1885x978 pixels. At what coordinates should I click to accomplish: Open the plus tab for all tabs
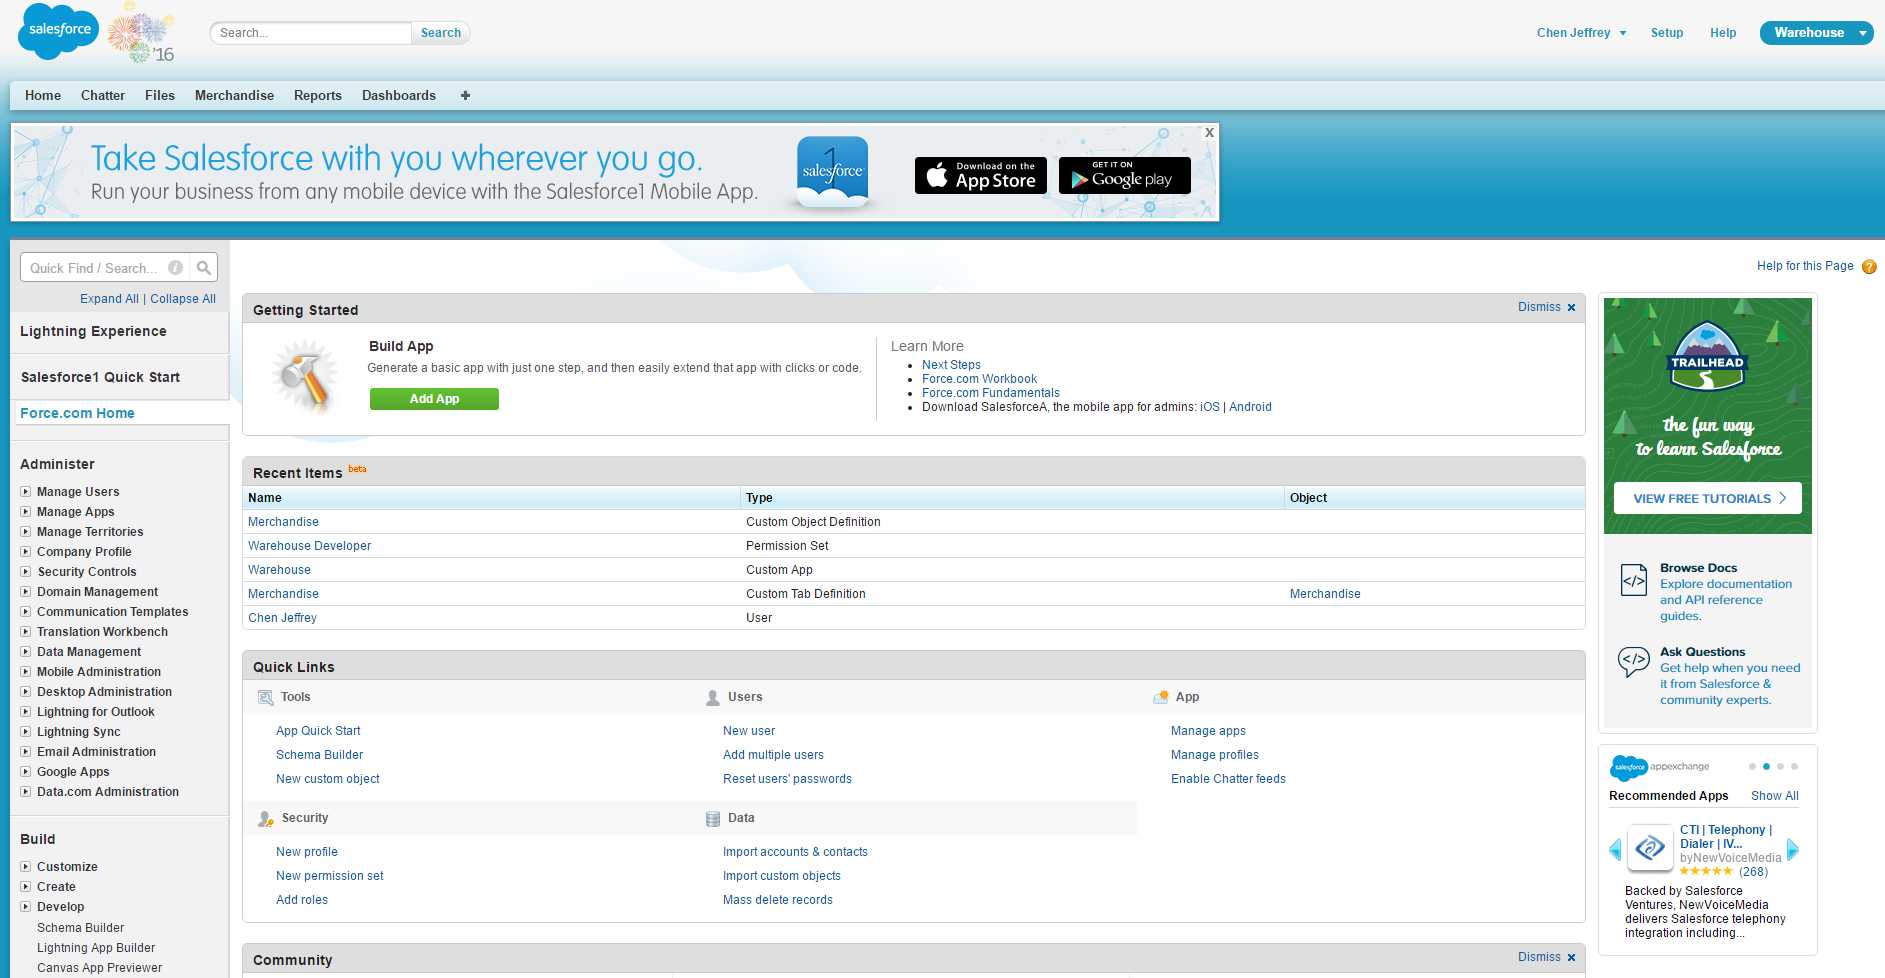pyautogui.click(x=465, y=96)
